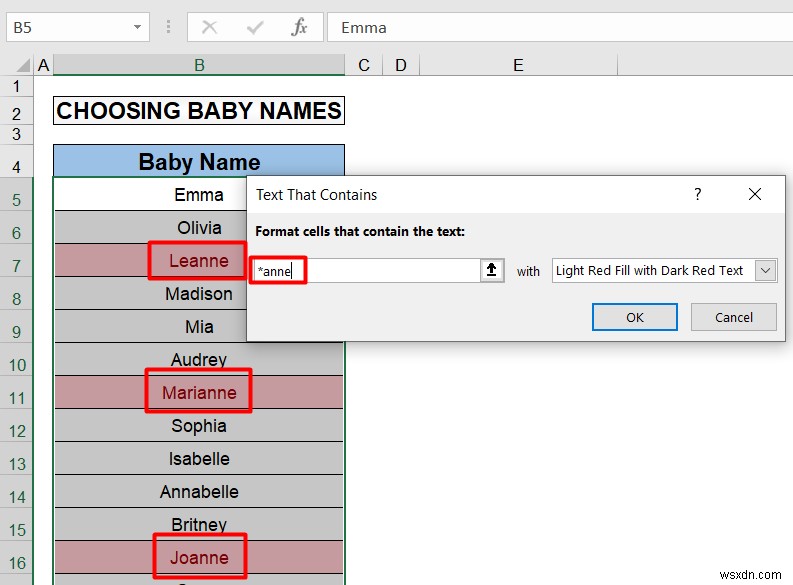Screen dimensions: 793x585
Task: Click the collapse dialog range selector arrow
Action: coord(492,270)
